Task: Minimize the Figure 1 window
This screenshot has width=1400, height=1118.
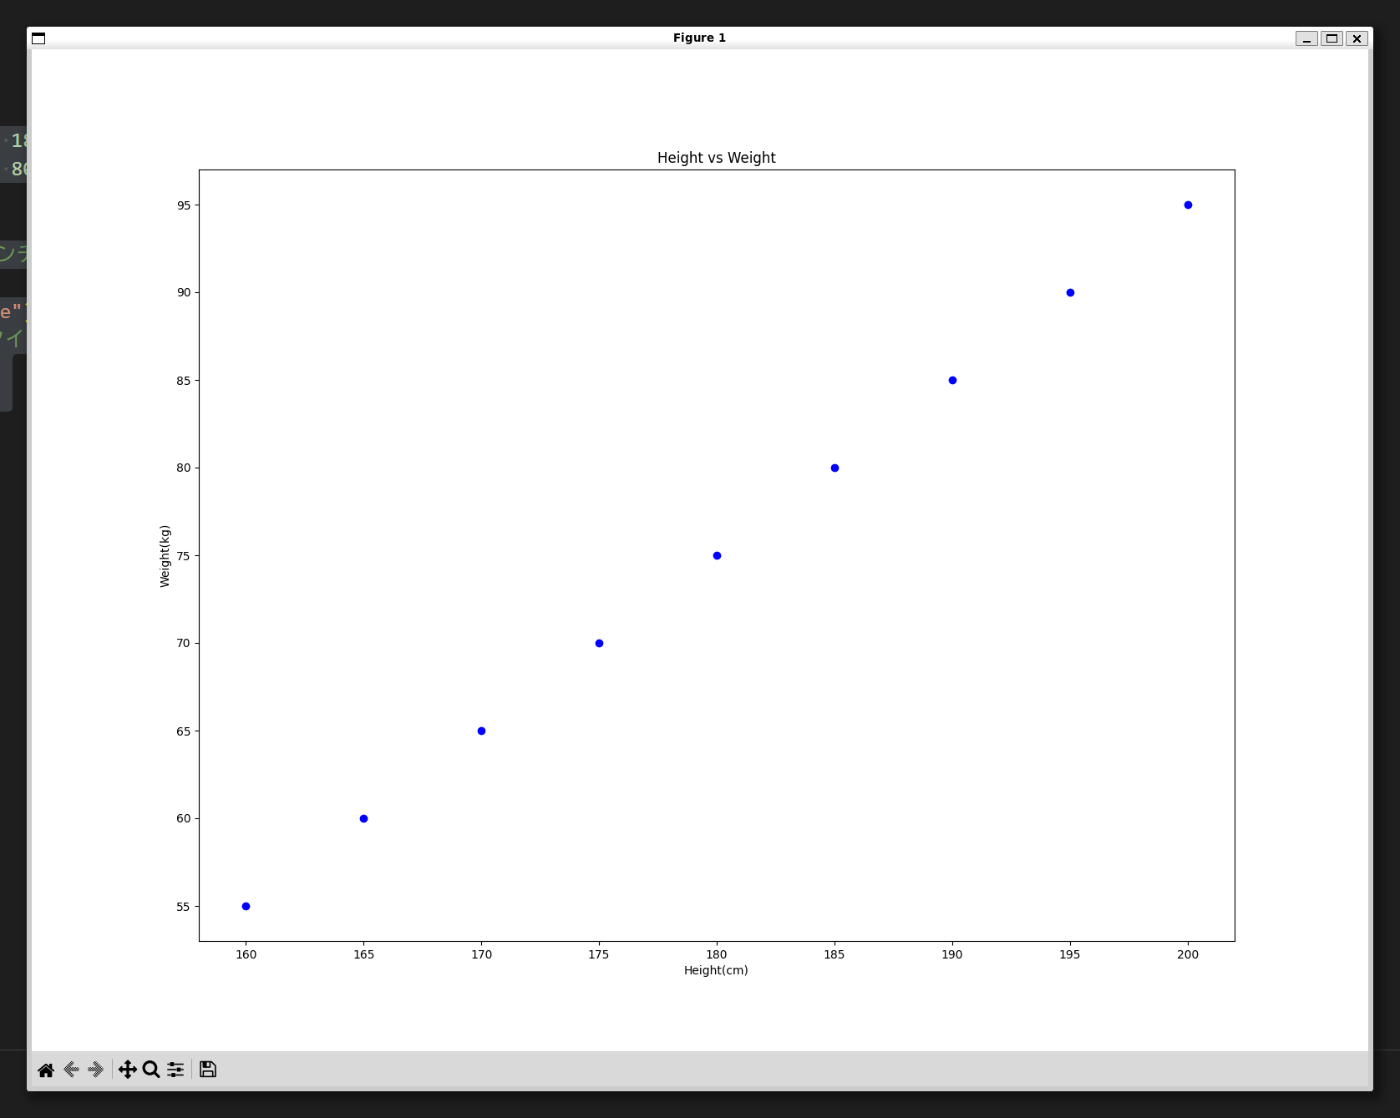Action: [x=1306, y=38]
